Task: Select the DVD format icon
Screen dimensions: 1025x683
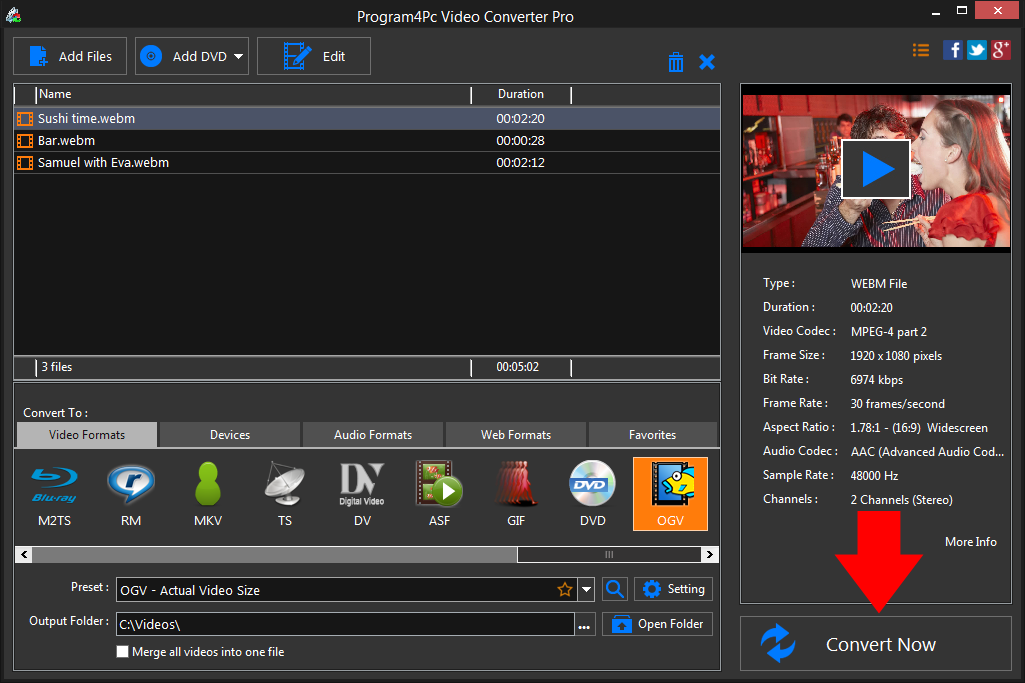Action: point(593,493)
